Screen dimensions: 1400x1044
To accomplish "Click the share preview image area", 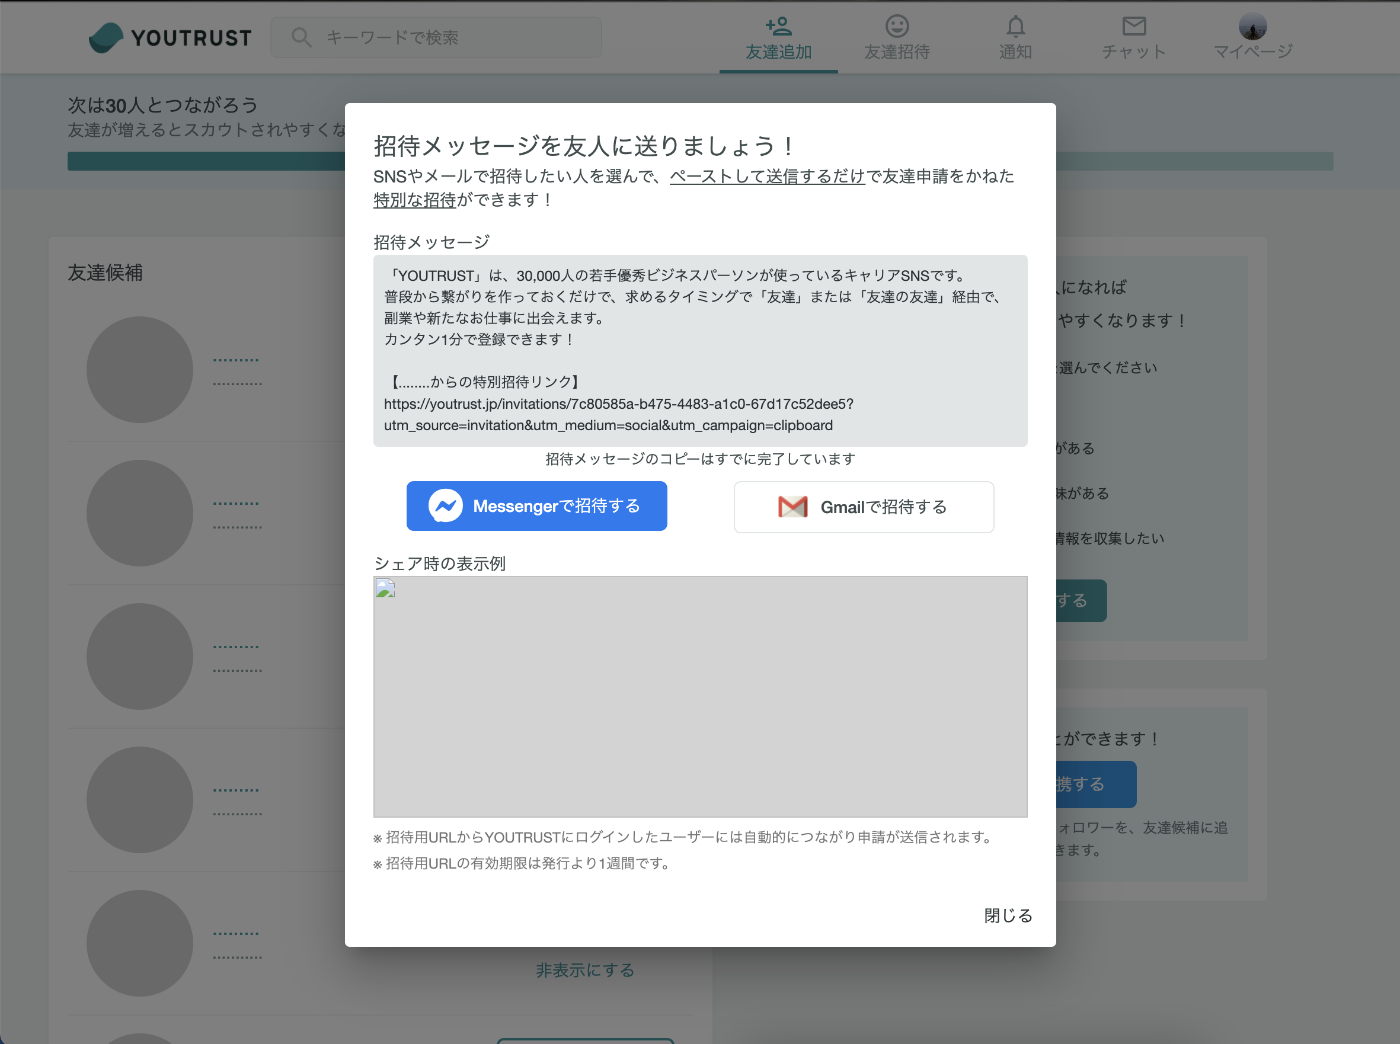I will point(700,697).
